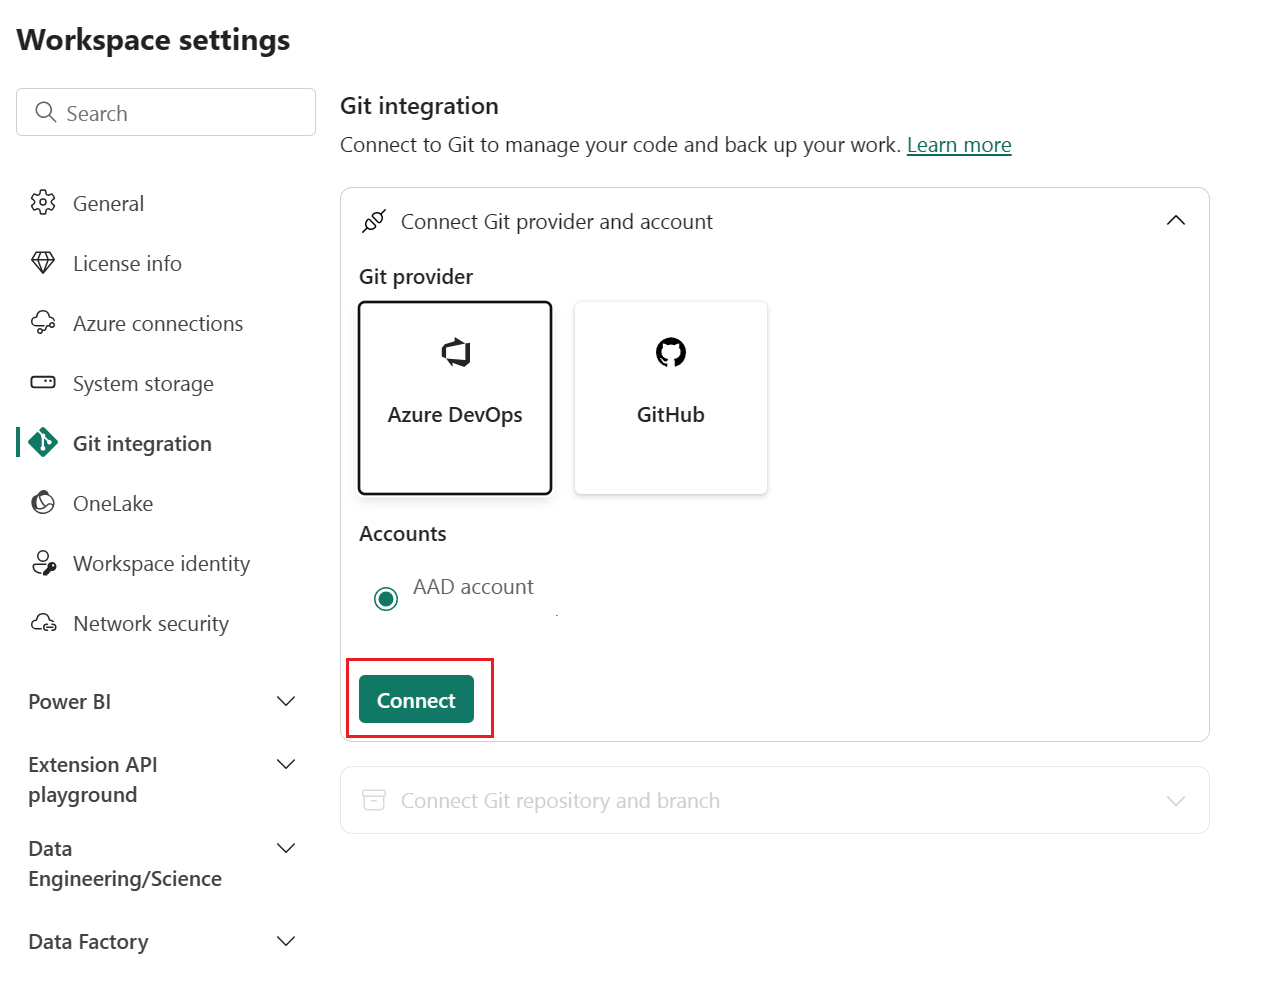Select the AAD account radio button
The image size is (1280, 989).
(386, 598)
